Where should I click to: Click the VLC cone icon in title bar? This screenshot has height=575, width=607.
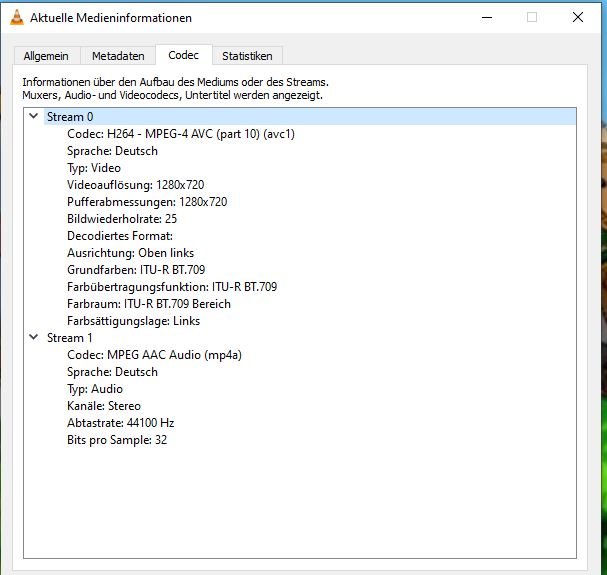[x=15, y=18]
